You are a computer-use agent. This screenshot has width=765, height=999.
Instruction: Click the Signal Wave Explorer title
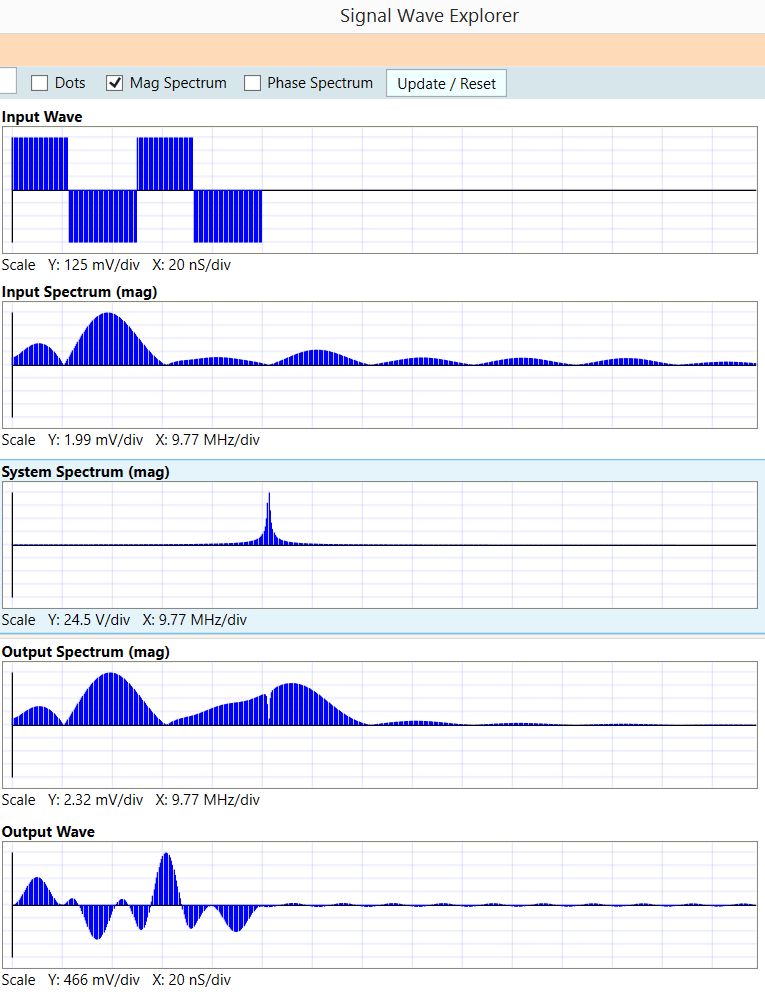tap(429, 16)
